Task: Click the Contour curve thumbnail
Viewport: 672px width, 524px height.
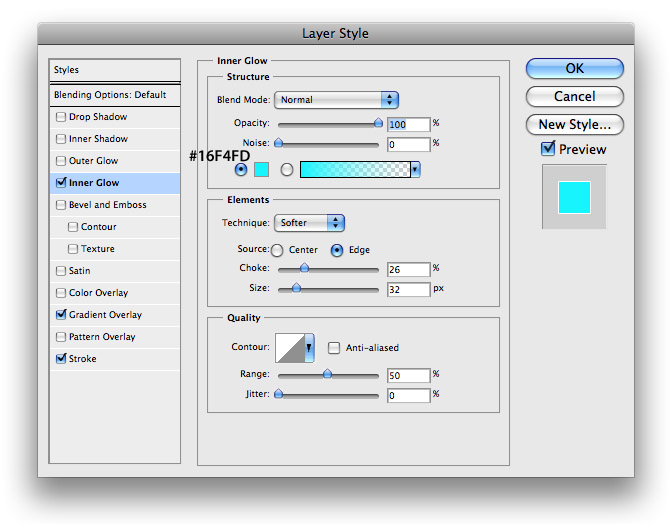Action: [x=290, y=348]
